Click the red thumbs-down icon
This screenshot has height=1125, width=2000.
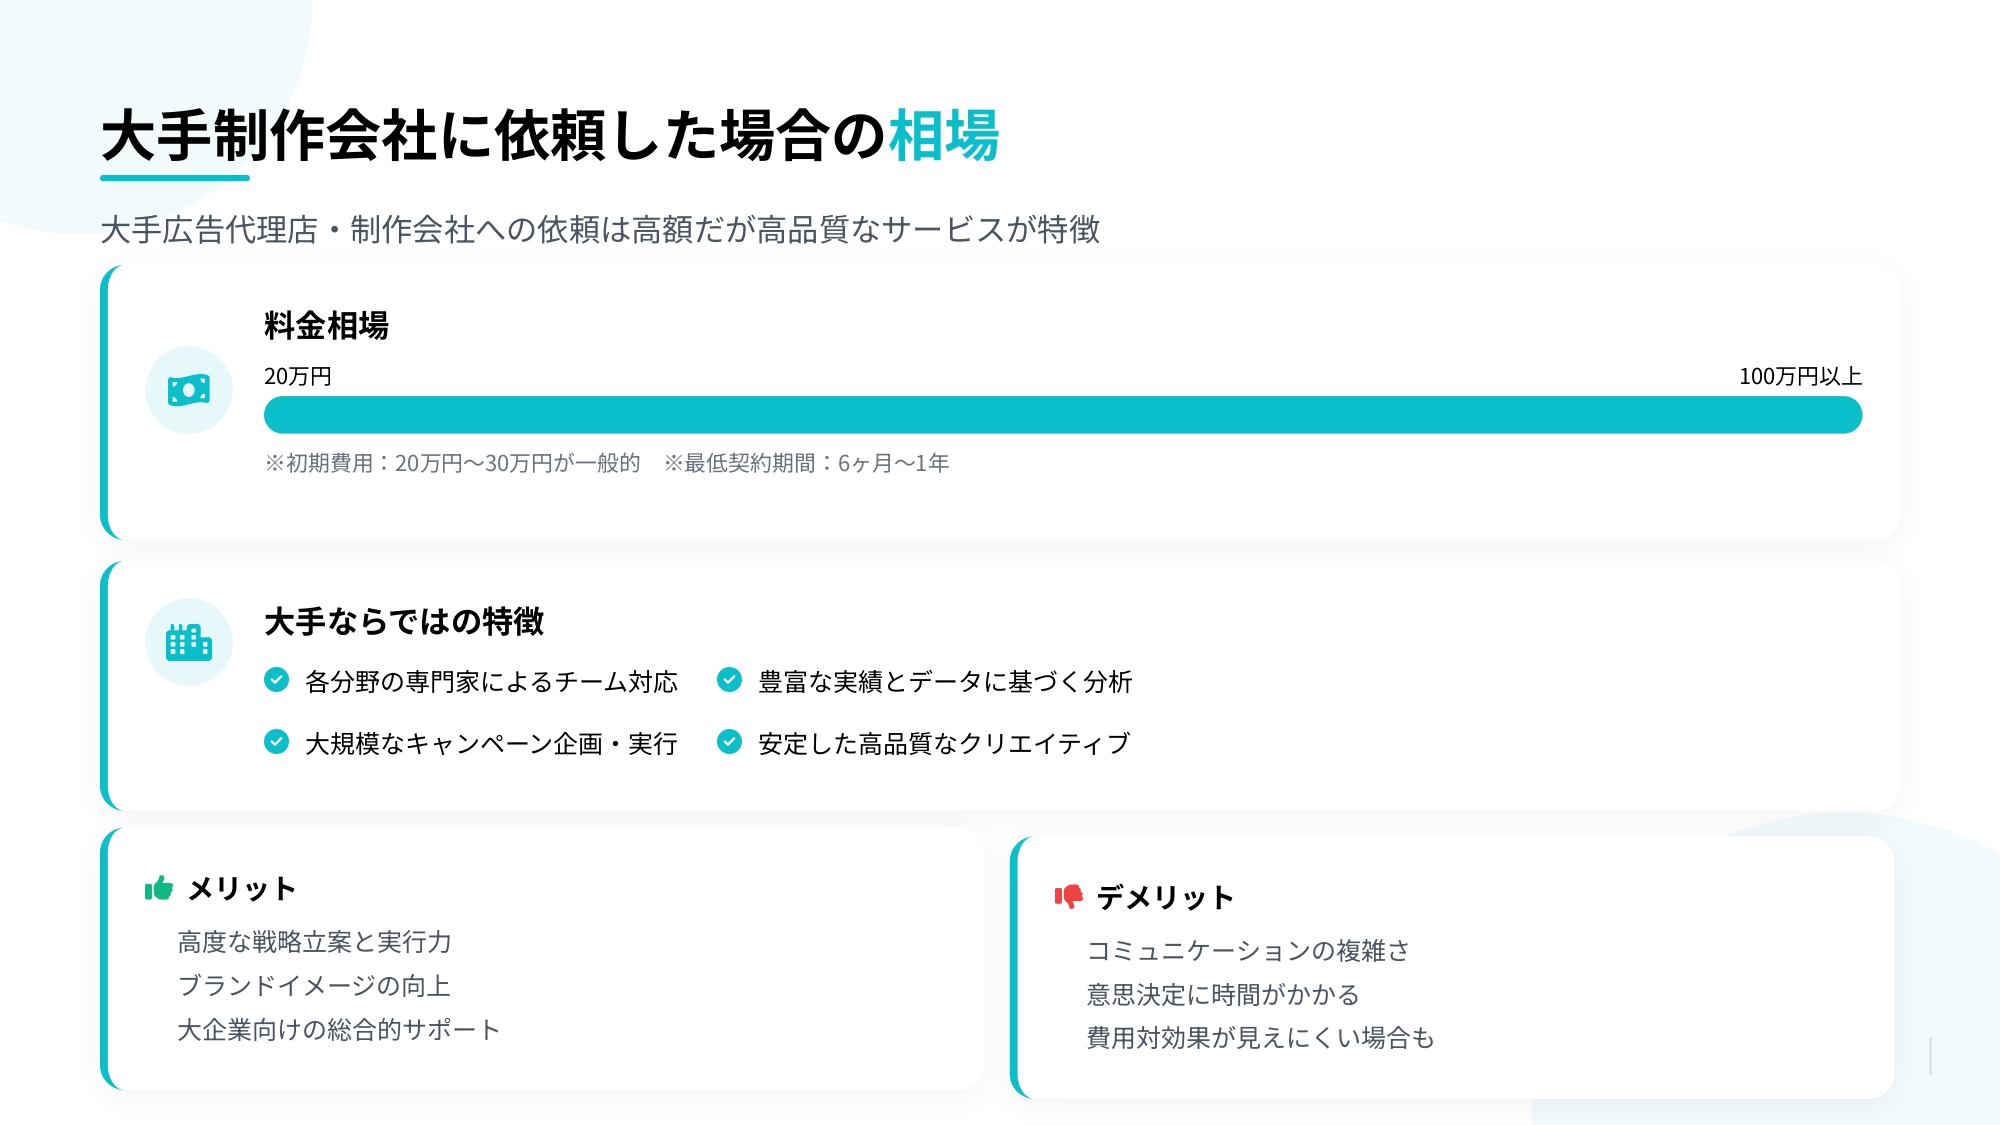click(x=1069, y=896)
